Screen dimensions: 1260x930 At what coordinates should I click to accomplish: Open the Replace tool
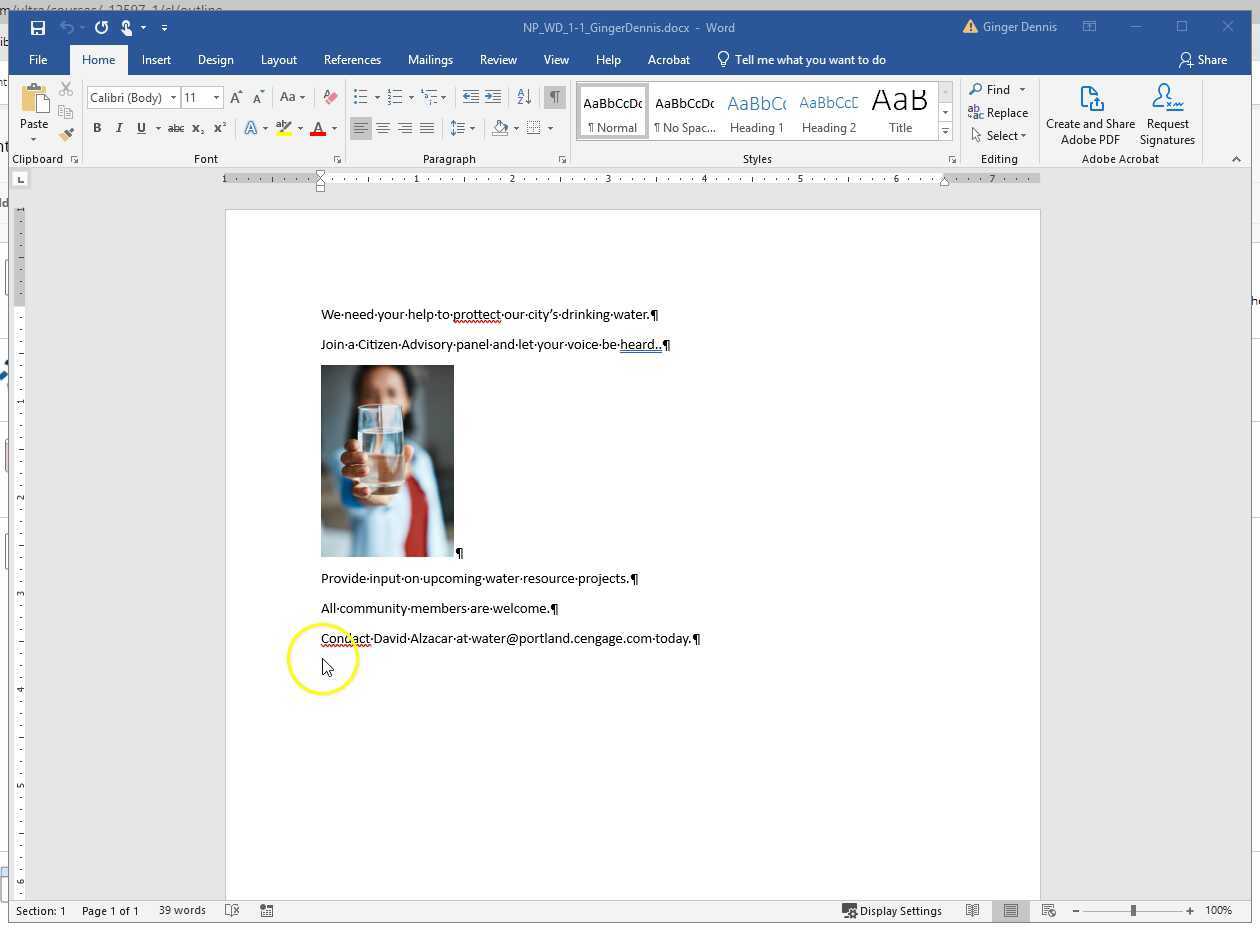(999, 112)
